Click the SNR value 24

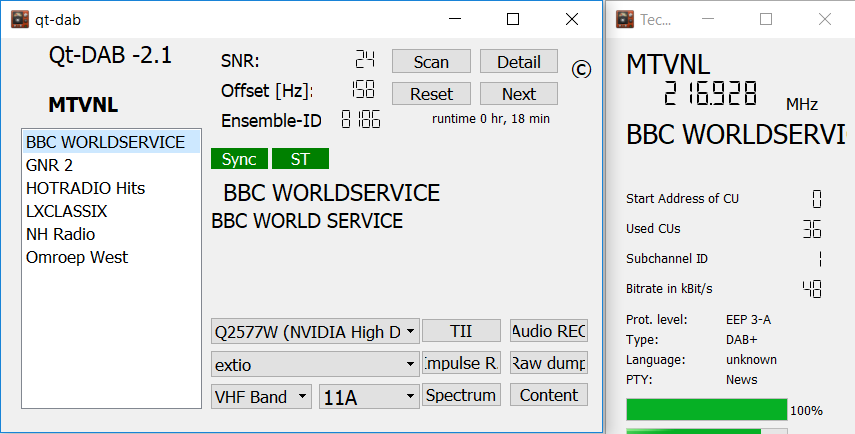[364, 59]
